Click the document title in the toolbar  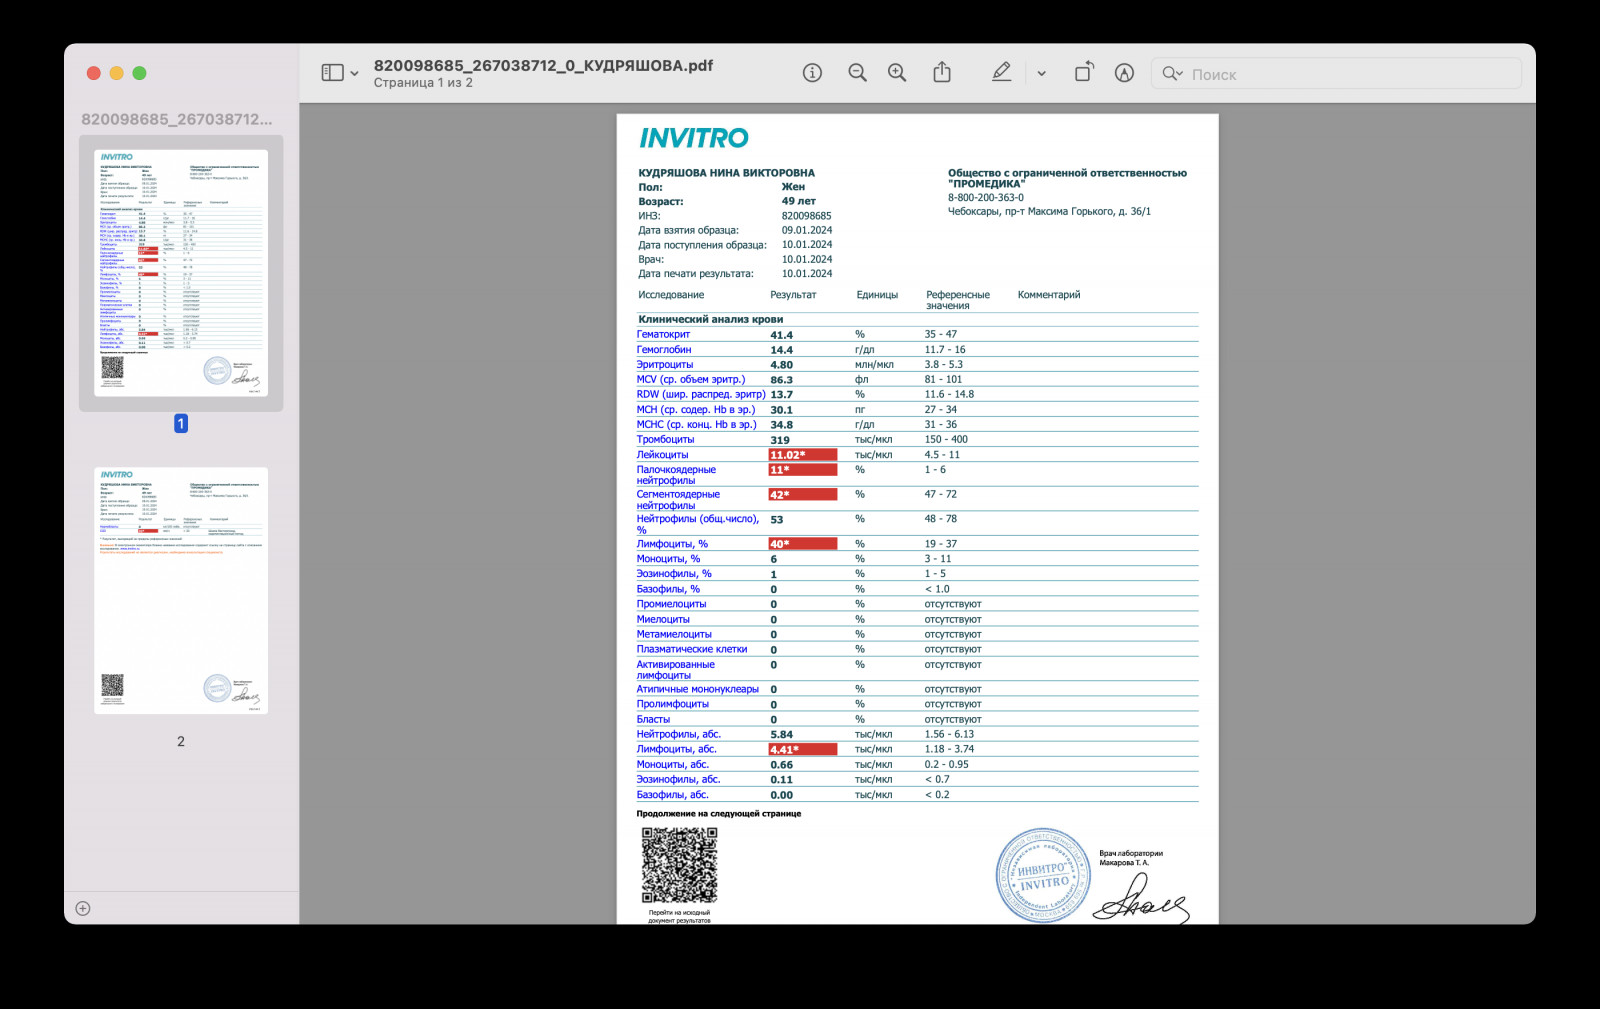543,65
